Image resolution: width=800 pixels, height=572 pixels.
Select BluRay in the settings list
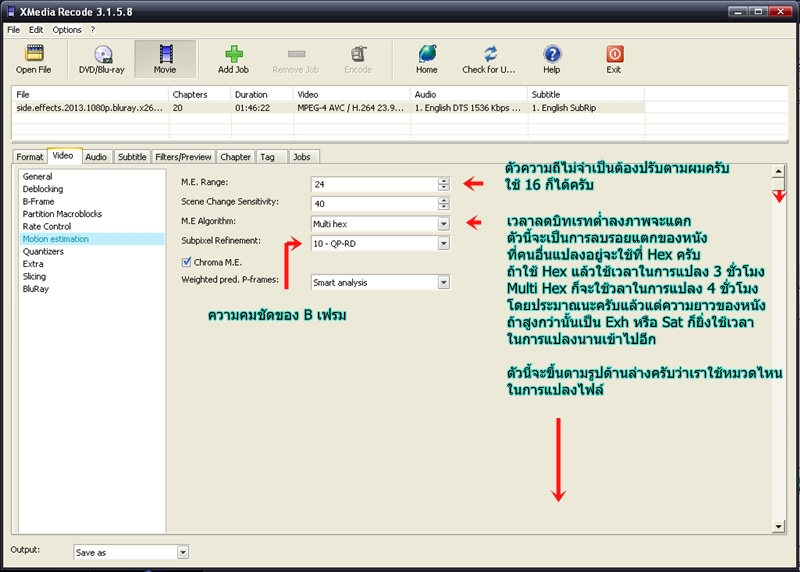point(36,289)
